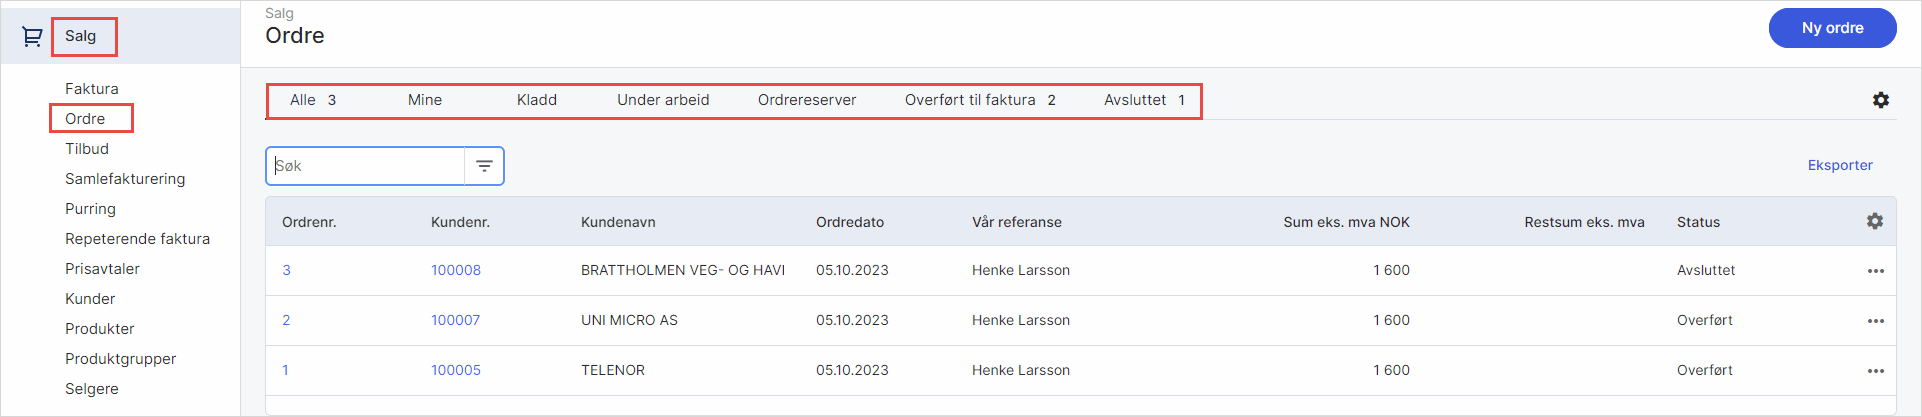1922x417 pixels.
Task: Open three-dot menu for UNI MICRO order
Action: (x=1875, y=321)
